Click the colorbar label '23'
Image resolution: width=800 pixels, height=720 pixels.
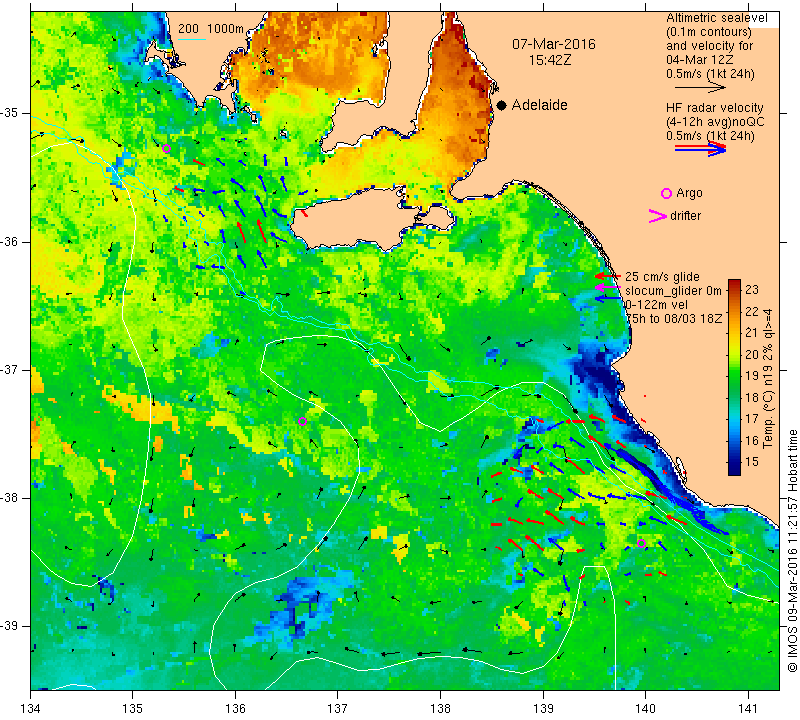pyautogui.click(x=752, y=290)
